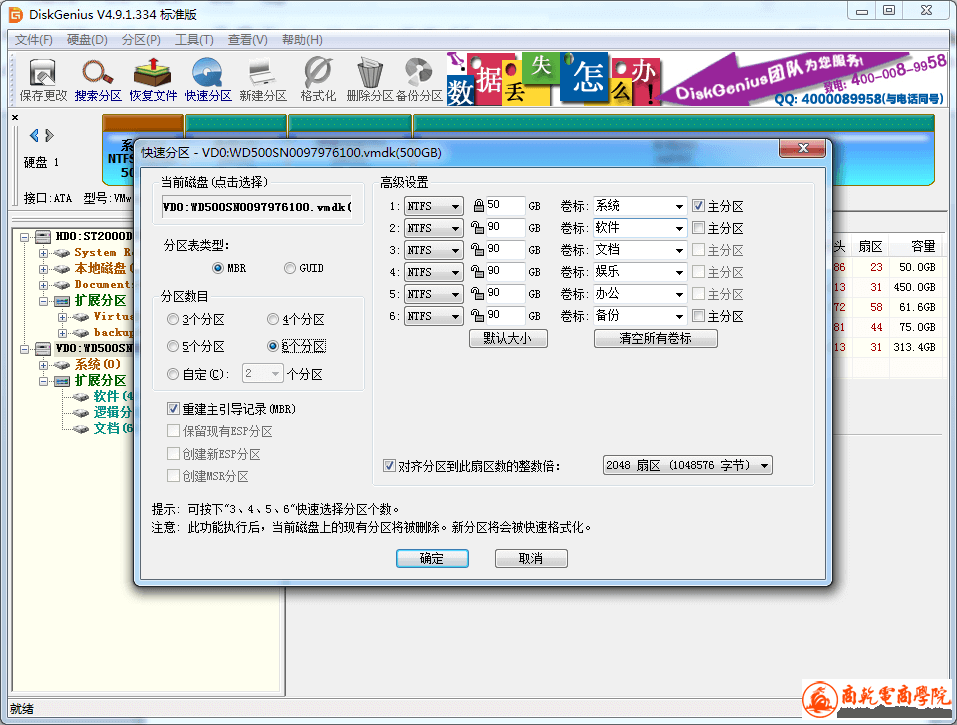Click the current disk selection field VD0:WD500SN

pos(258,207)
